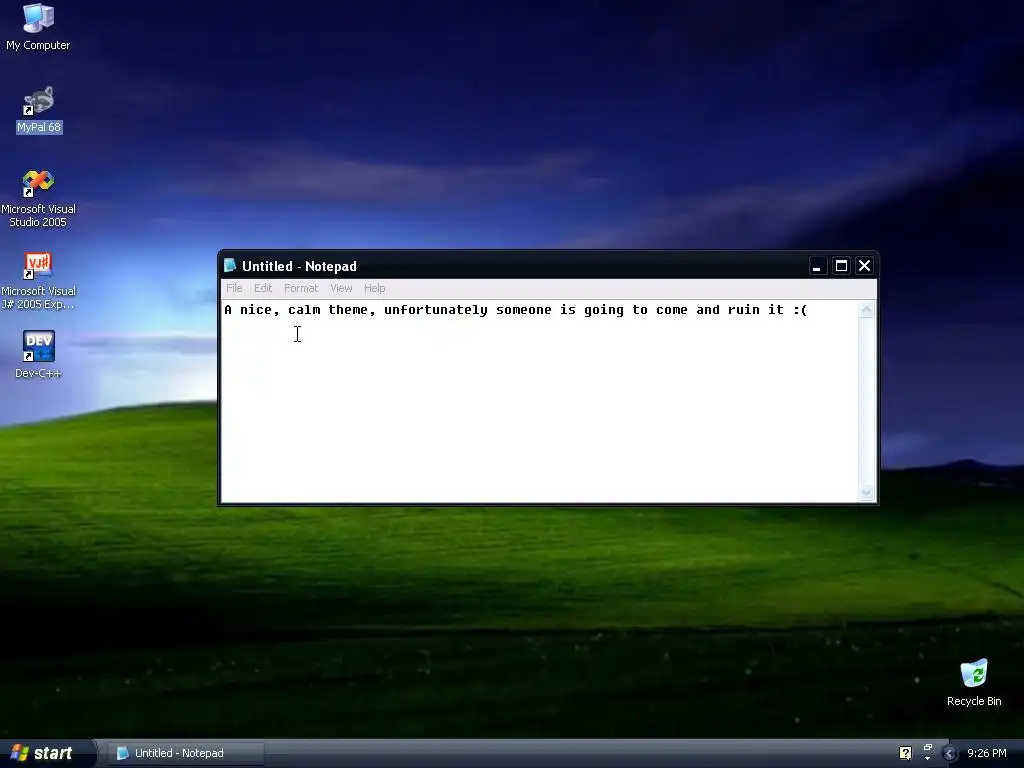Select the Microsoft Visual J# 2005 Express shortcut
The width and height of the screenshot is (1024, 768).
coord(38,280)
